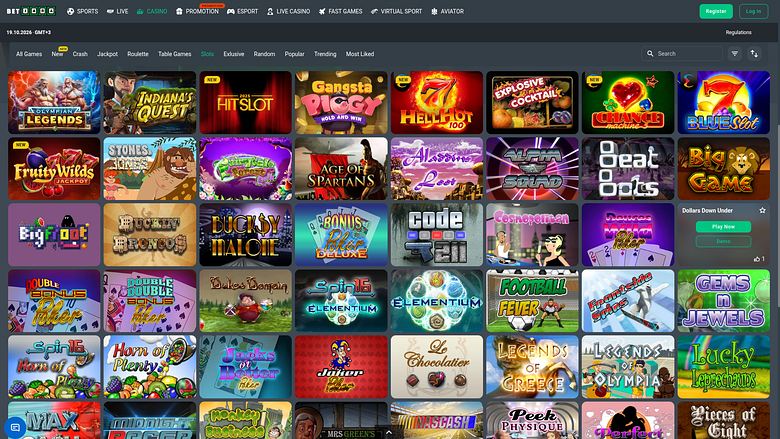
Task: Open the Gangsta Piggy game
Action: 341,102
